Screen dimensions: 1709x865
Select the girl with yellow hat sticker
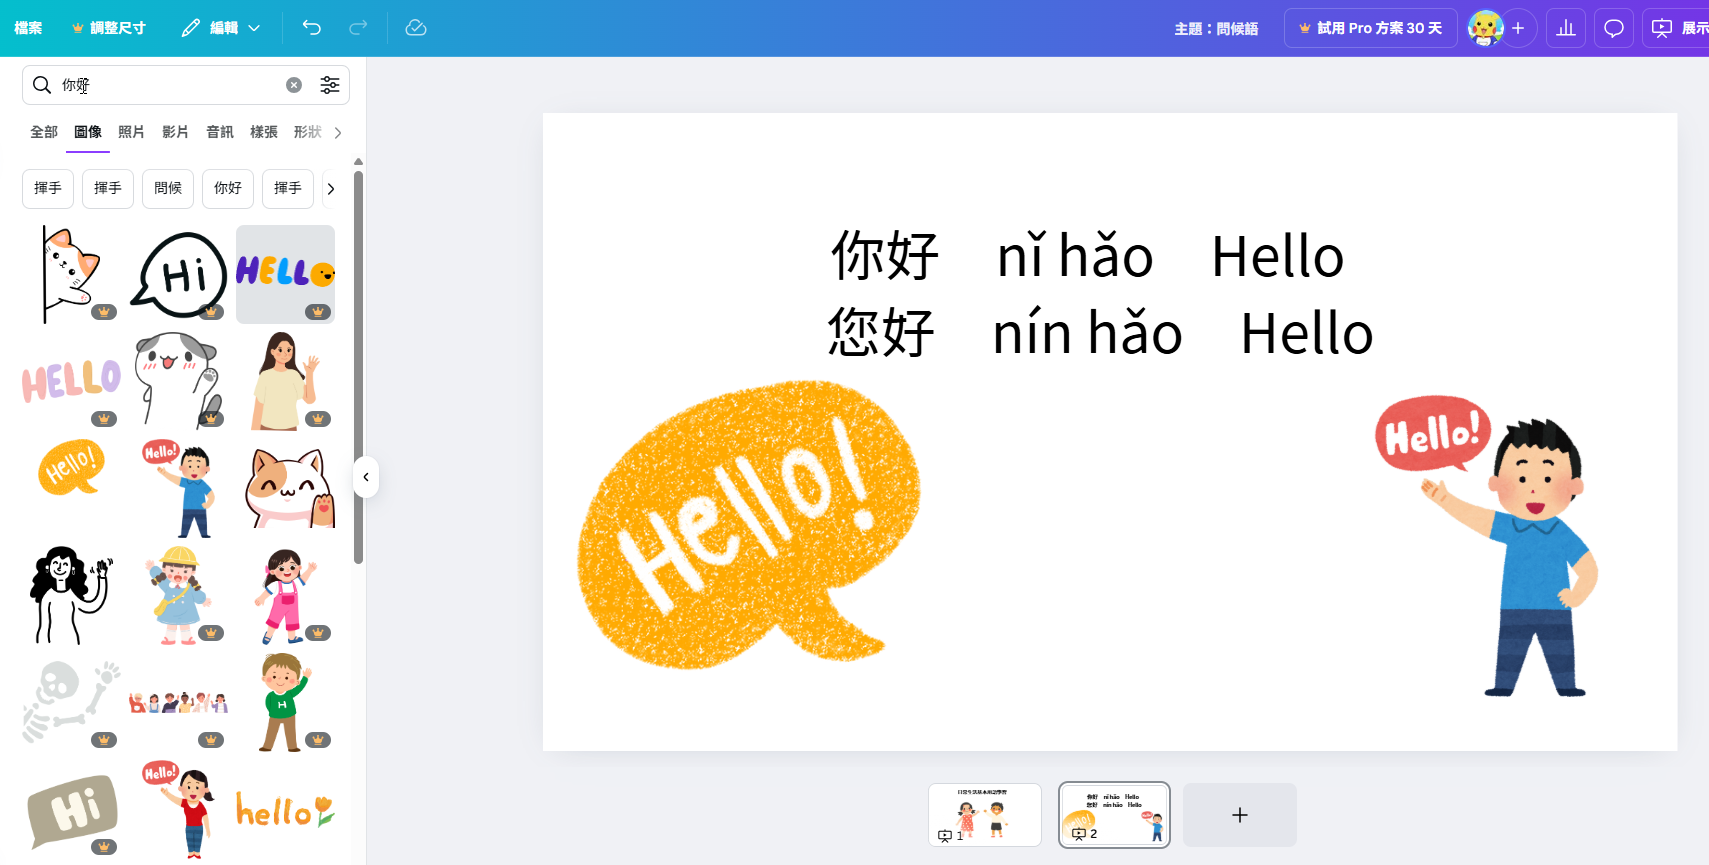click(178, 595)
